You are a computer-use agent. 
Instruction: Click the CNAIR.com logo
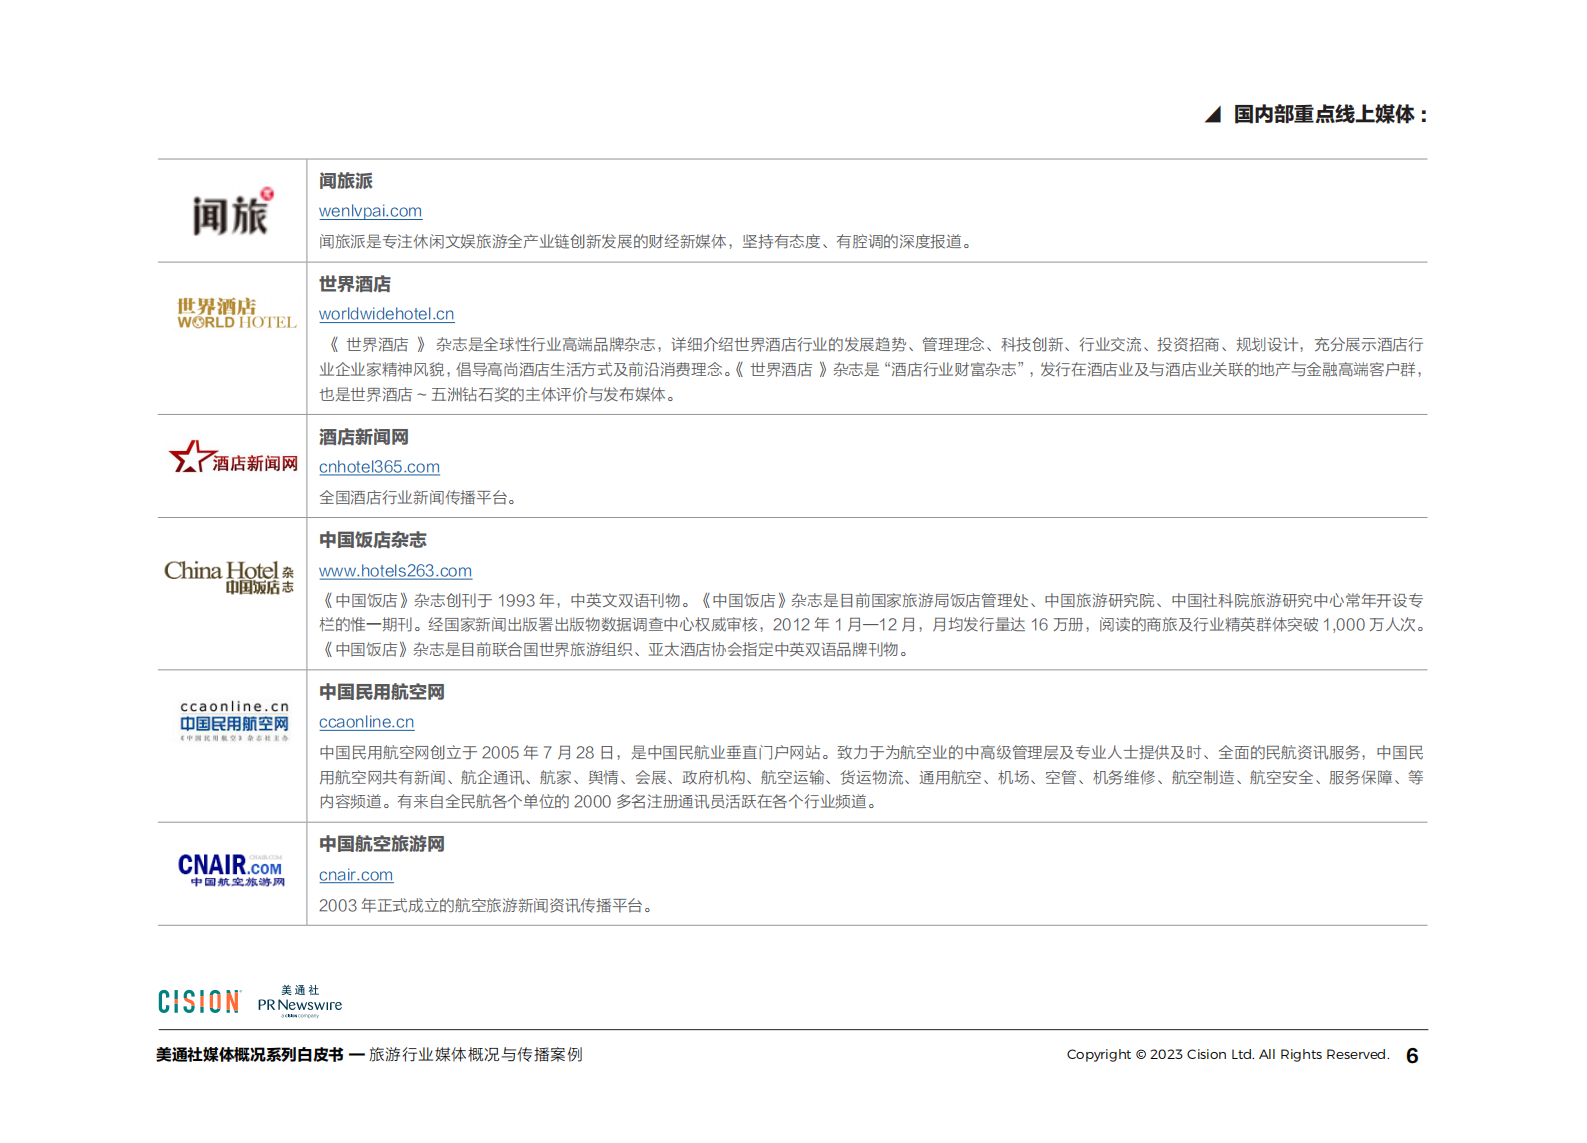[x=232, y=869]
